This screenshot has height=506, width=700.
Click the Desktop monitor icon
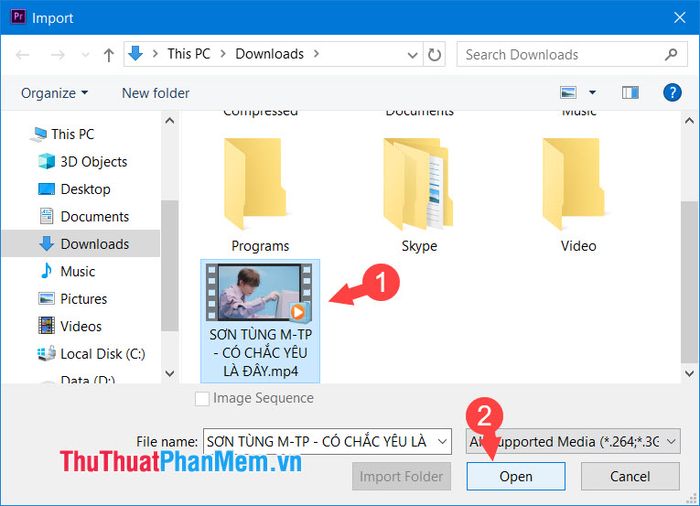[46, 189]
